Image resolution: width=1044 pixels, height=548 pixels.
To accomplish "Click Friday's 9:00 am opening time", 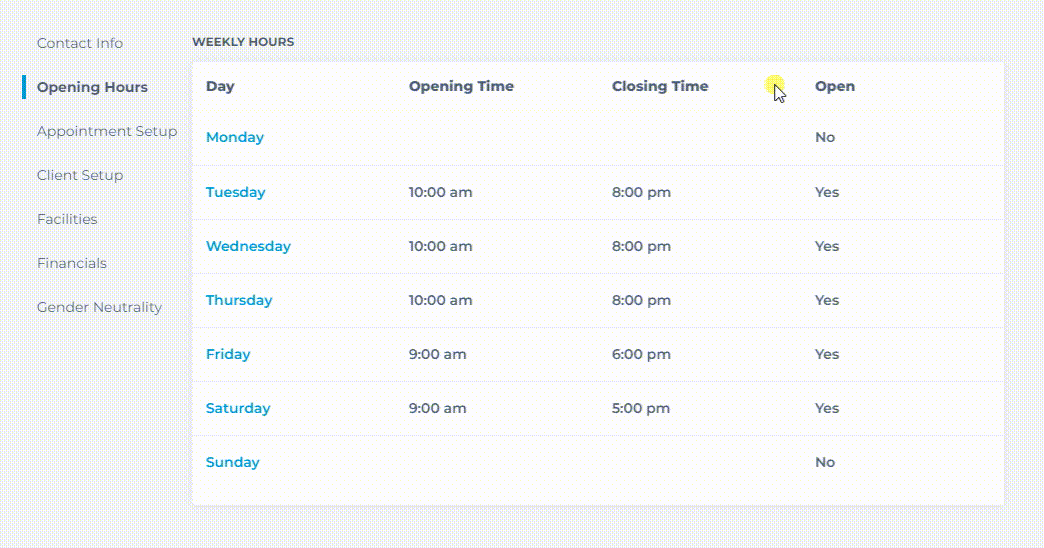I will point(437,354).
